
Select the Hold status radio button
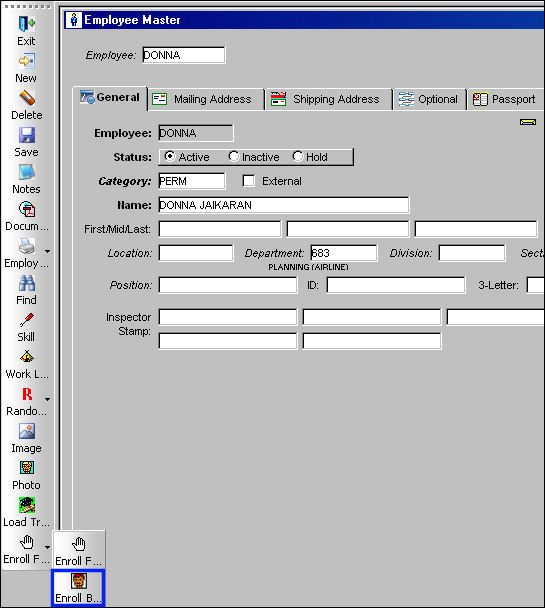pyautogui.click(x=298, y=156)
